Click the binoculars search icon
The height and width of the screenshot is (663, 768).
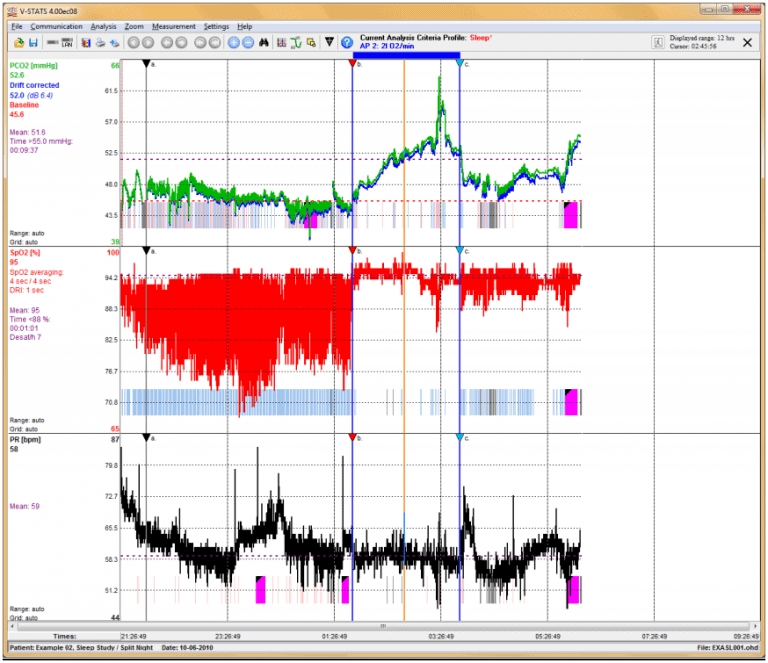pyautogui.click(x=264, y=43)
